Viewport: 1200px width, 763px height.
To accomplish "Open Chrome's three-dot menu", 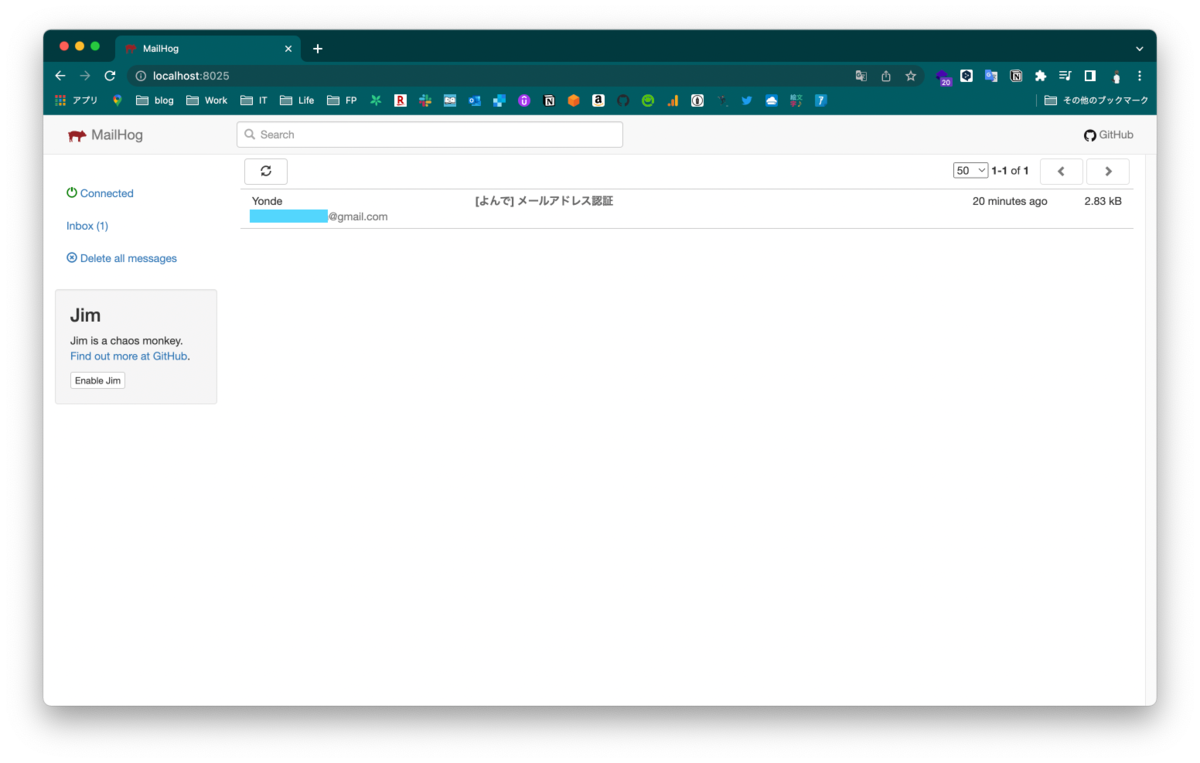I will [x=1139, y=76].
